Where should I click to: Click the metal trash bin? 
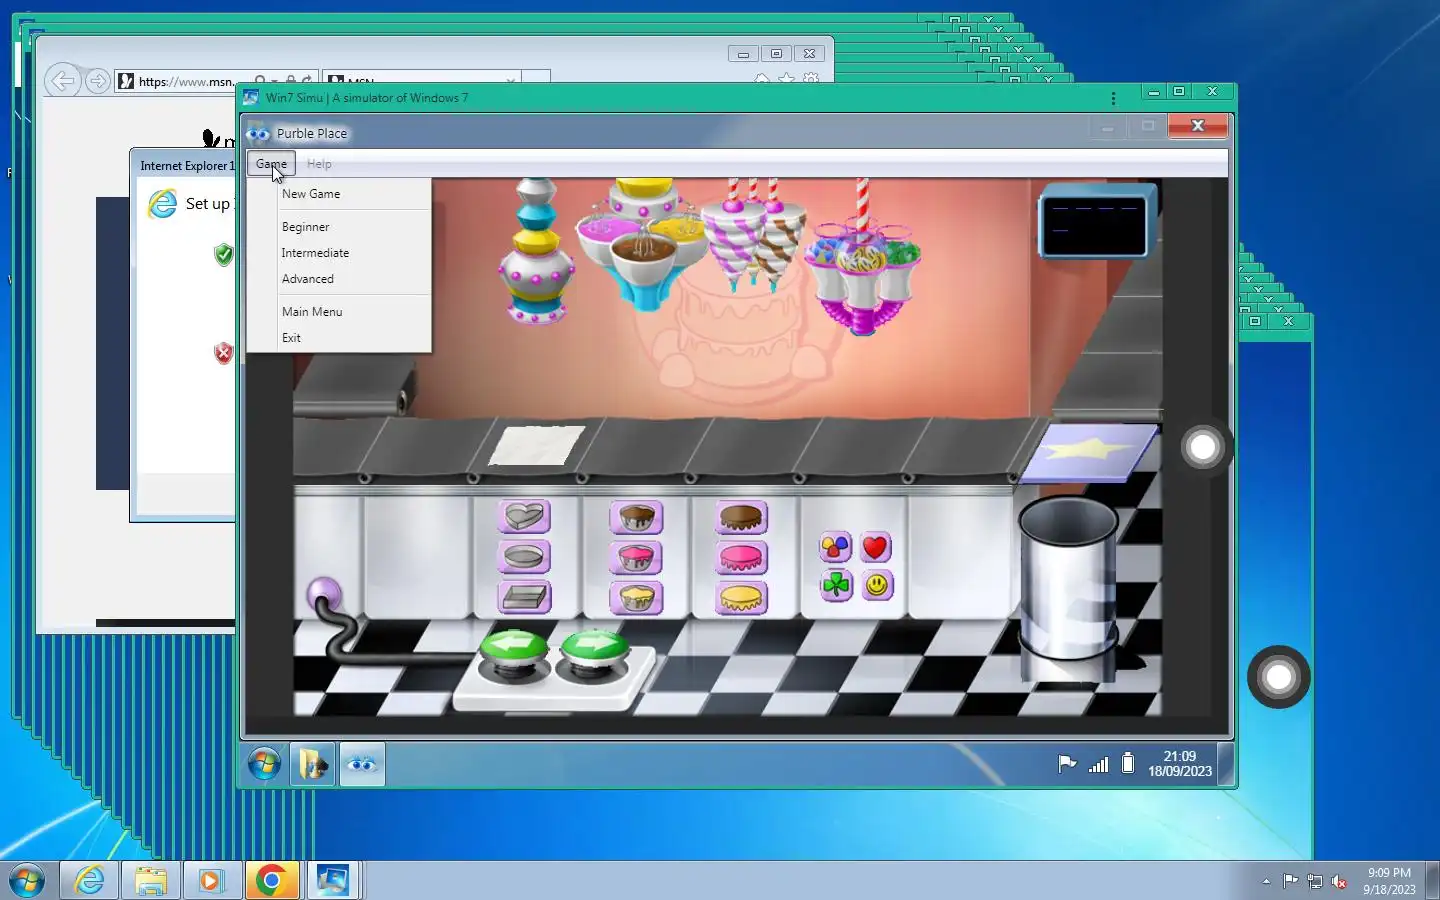click(1068, 578)
